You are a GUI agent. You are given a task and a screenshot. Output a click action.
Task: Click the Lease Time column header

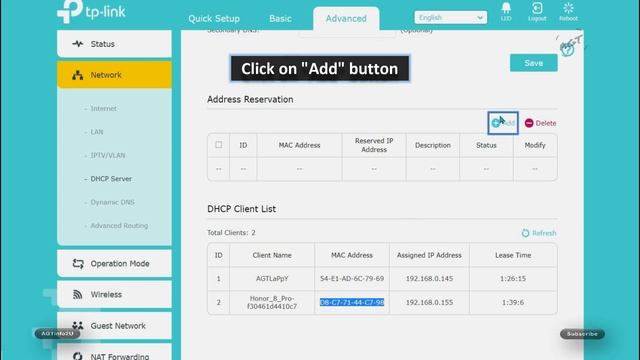[x=513, y=255]
